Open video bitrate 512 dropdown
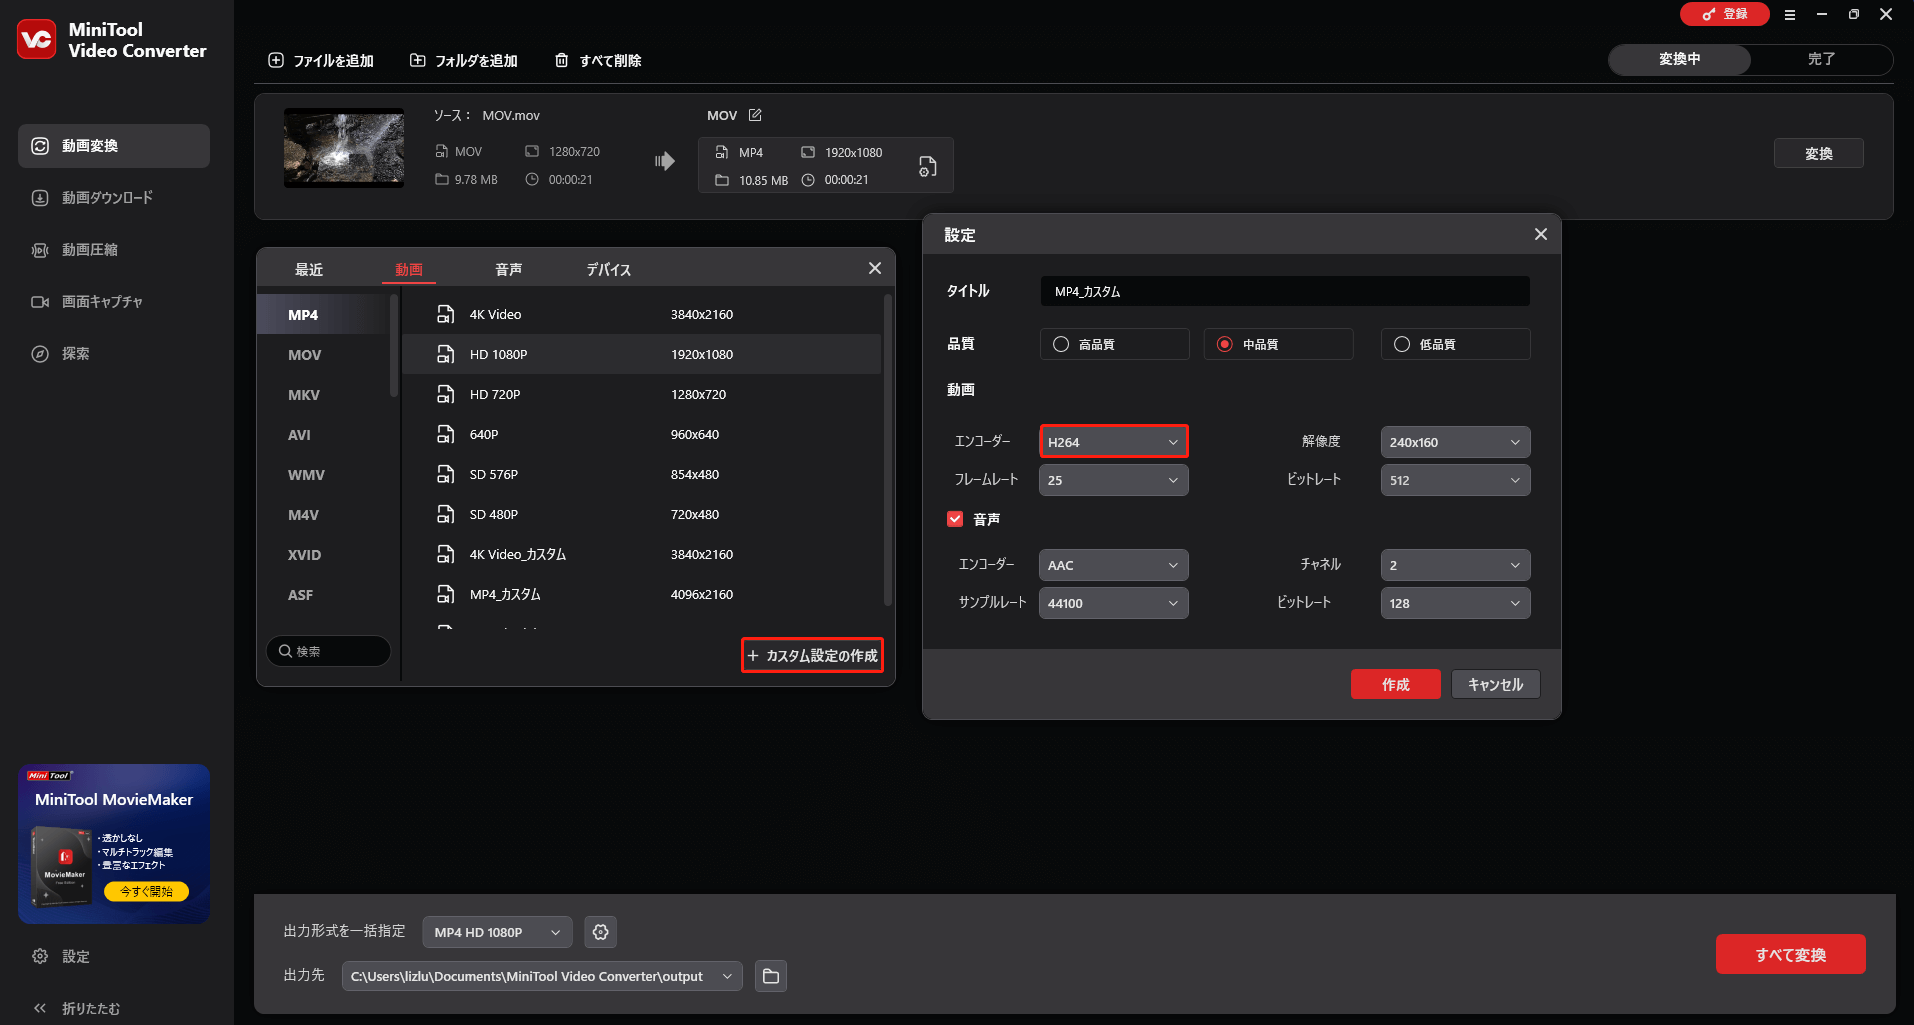 pyautogui.click(x=1455, y=480)
